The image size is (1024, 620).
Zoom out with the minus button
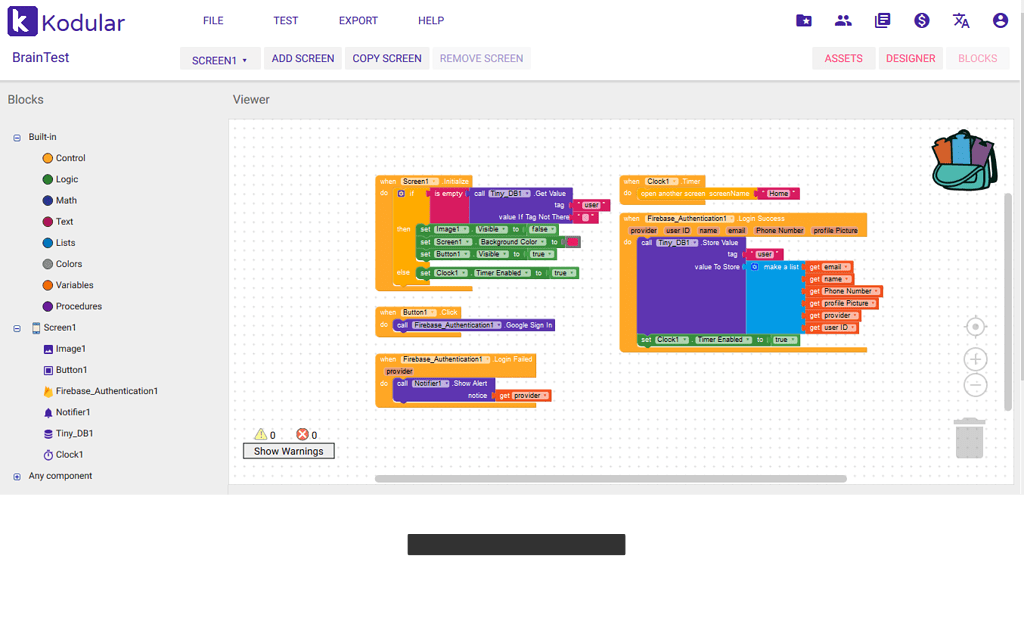[976, 385]
